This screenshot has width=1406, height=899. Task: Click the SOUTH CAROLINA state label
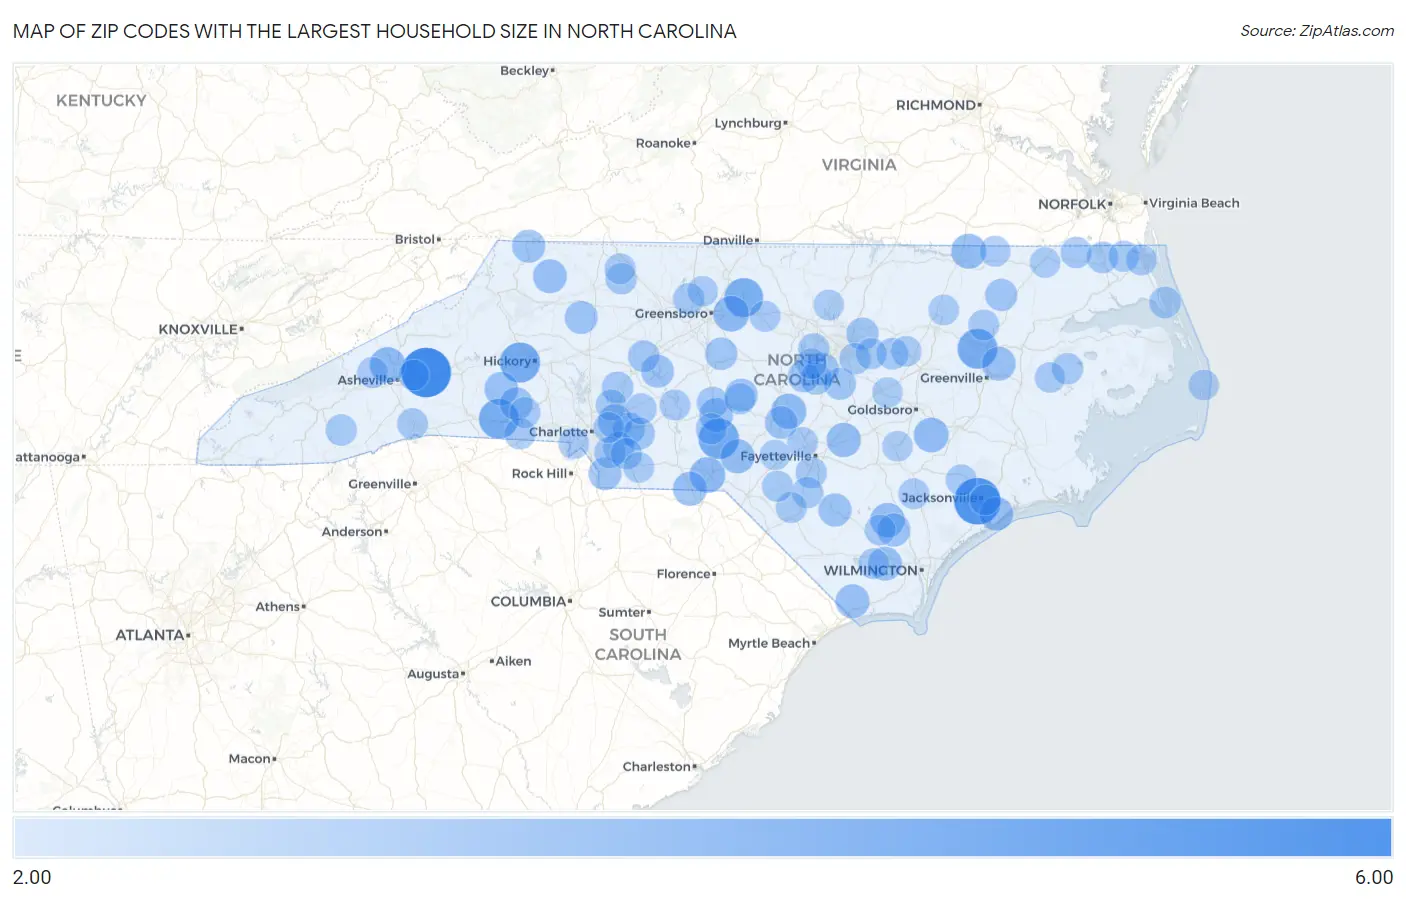pyautogui.click(x=638, y=644)
